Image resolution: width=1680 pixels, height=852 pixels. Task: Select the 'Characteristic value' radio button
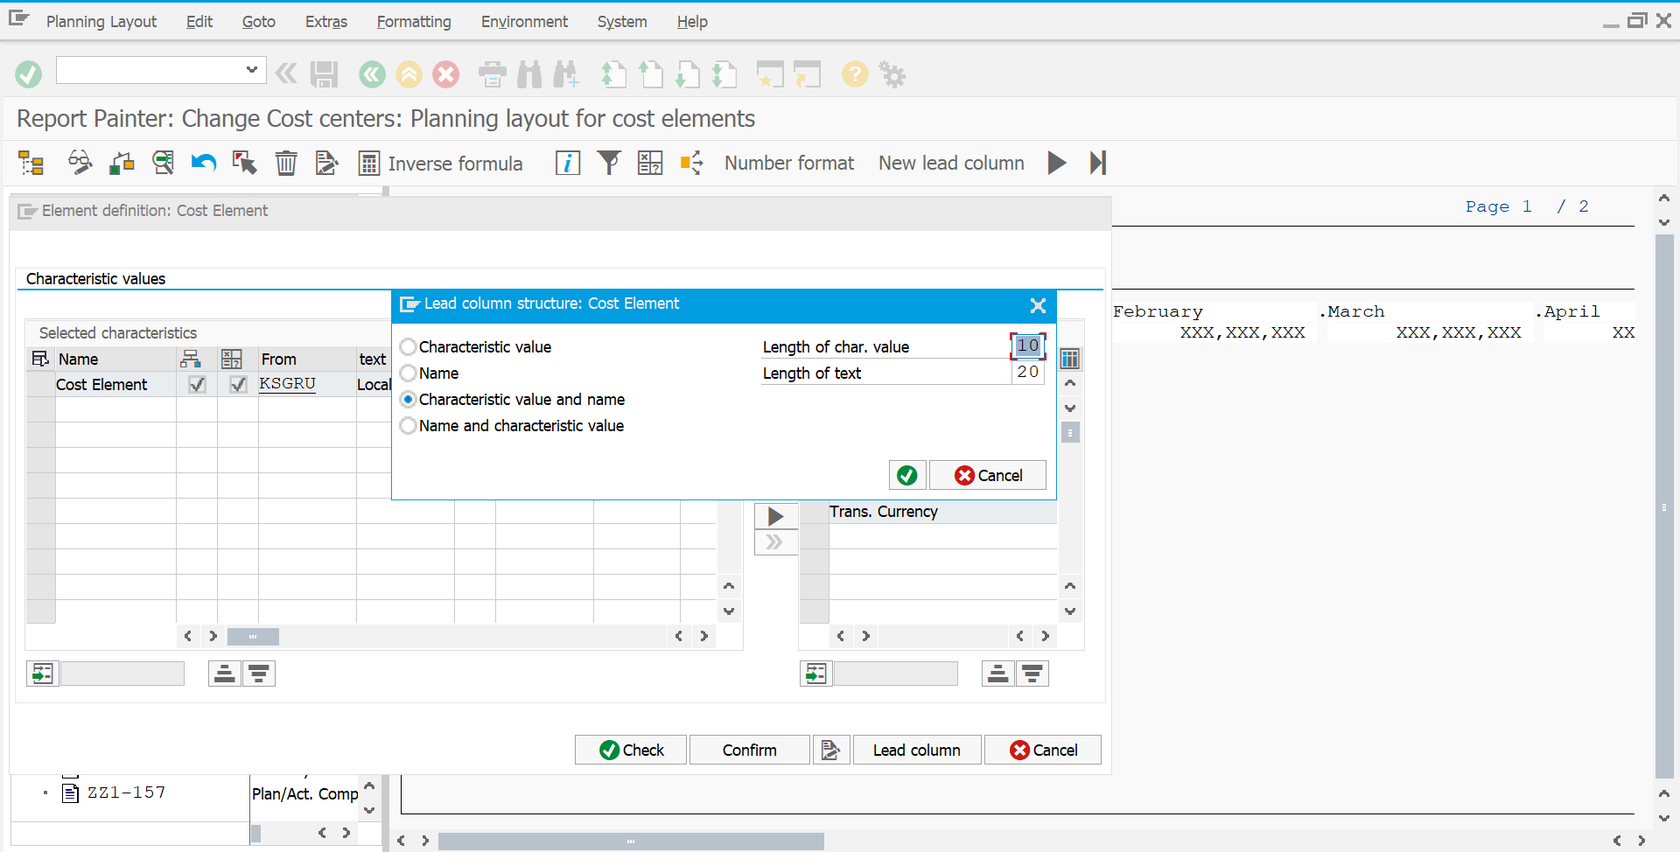click(408, 347)
